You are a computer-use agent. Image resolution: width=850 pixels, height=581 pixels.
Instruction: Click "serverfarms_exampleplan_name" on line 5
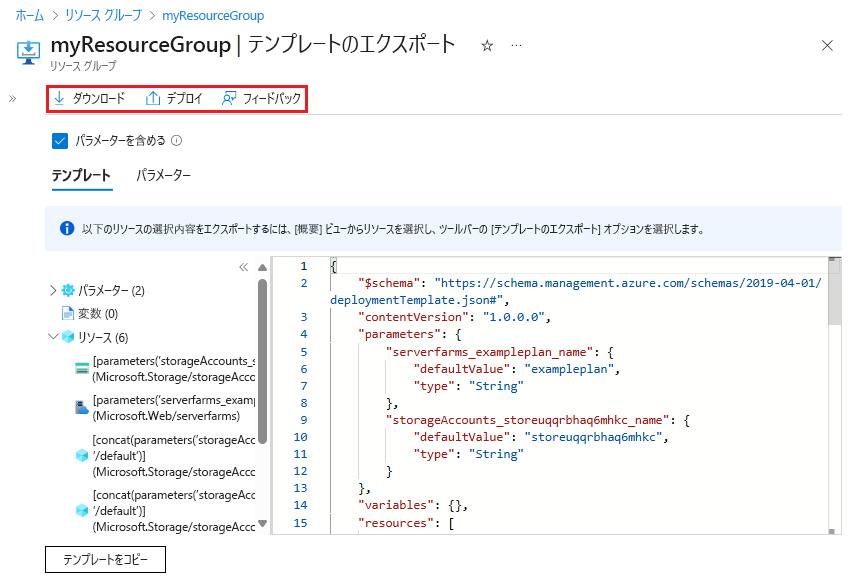(x=490, y=352)
